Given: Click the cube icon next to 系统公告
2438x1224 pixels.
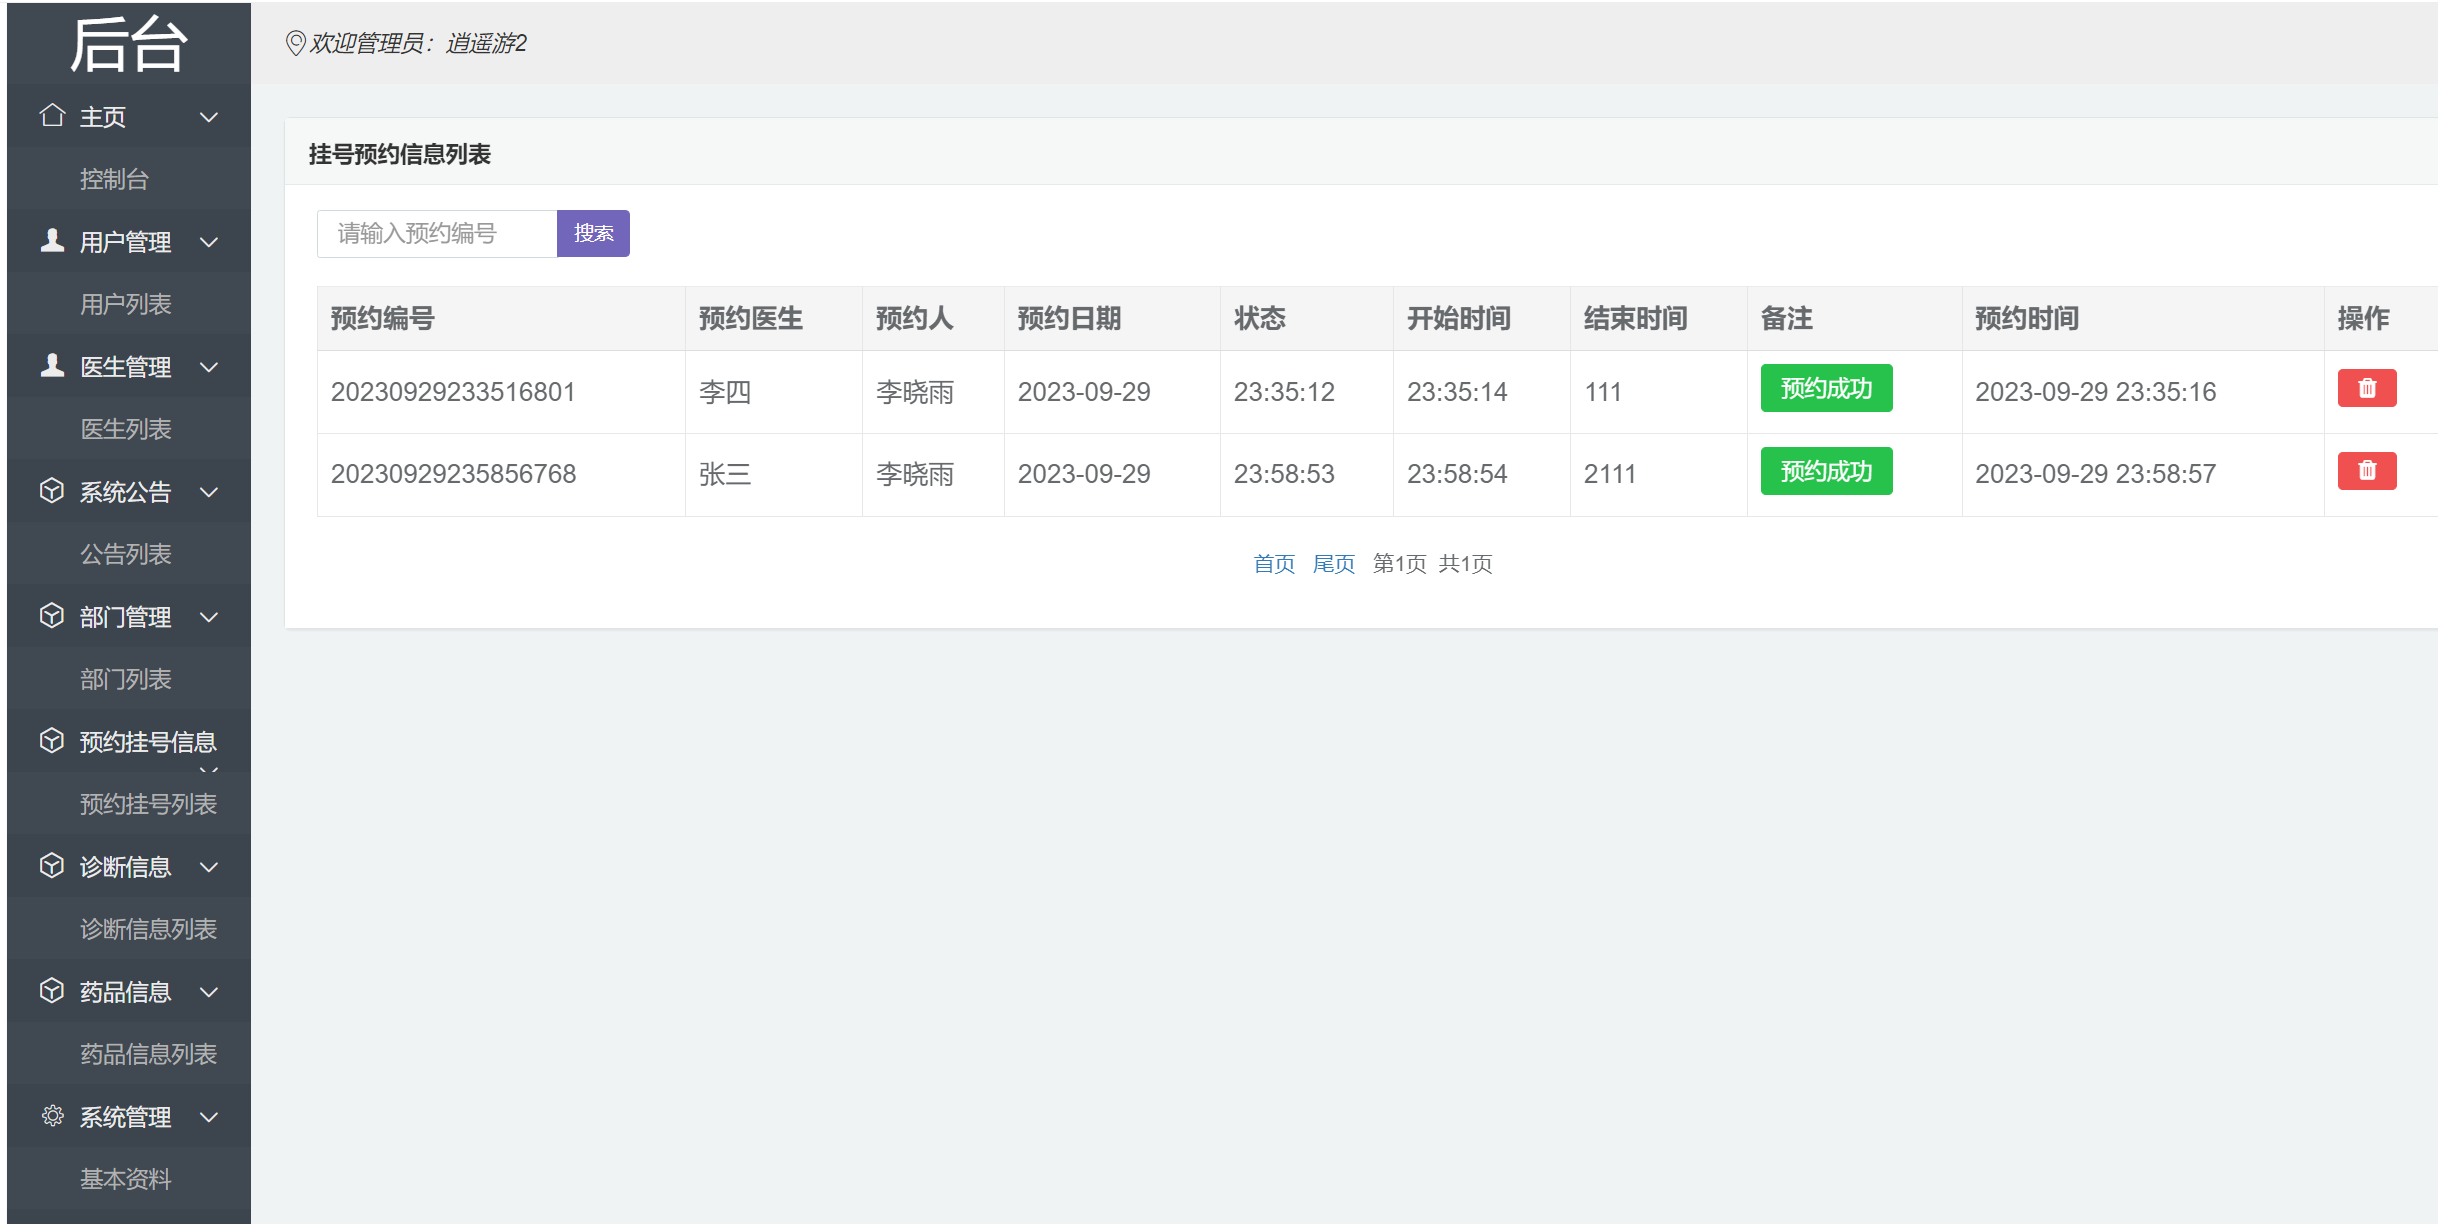Looking at the screenshot, I should coord(51,491).
